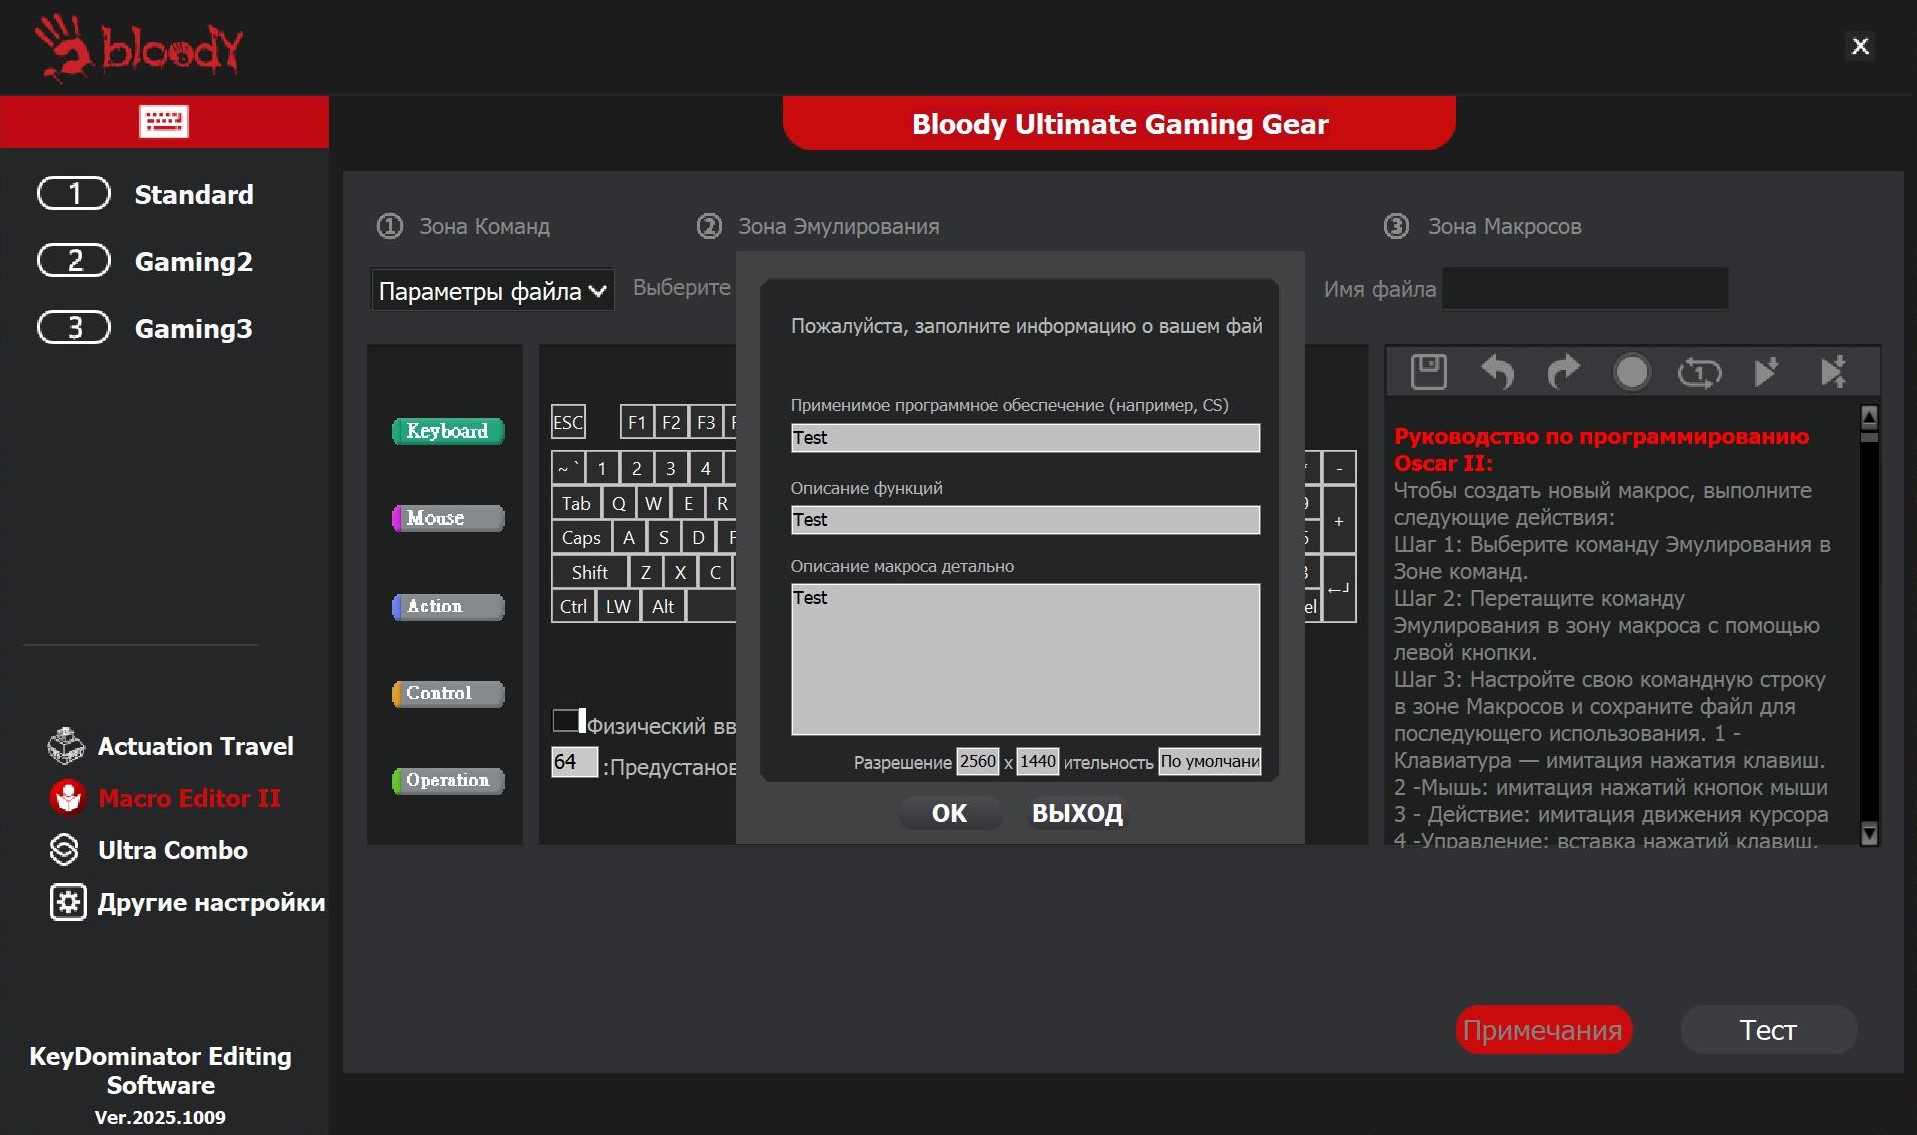Click the guide scrollbar down arrow

(1869, 833)
